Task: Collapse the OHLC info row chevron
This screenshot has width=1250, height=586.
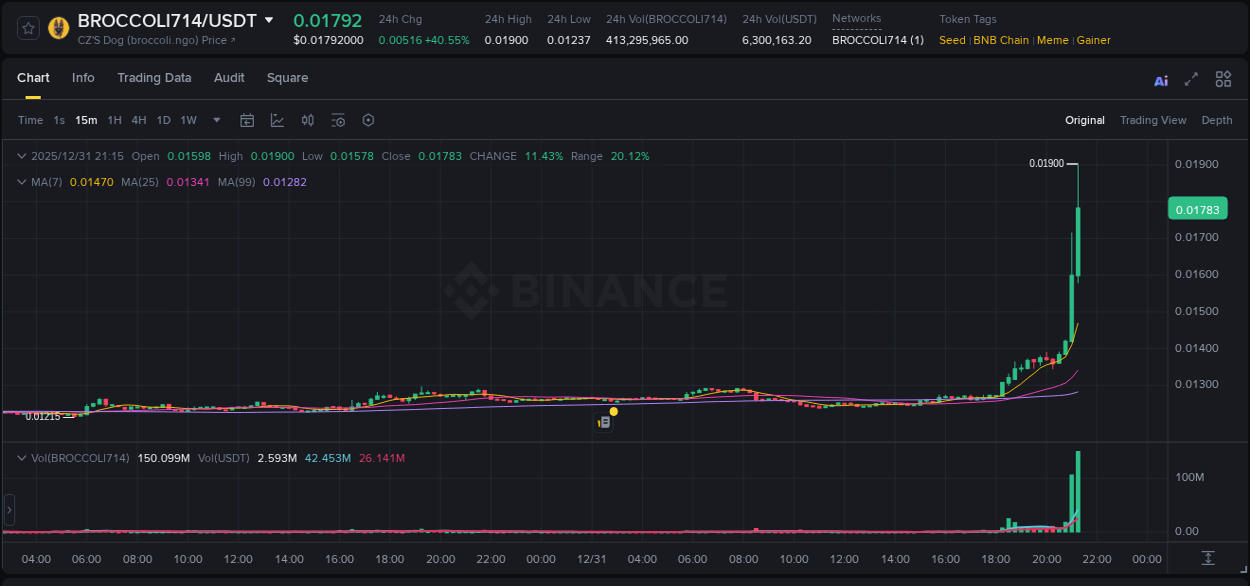Action: (x=22, y=156)
